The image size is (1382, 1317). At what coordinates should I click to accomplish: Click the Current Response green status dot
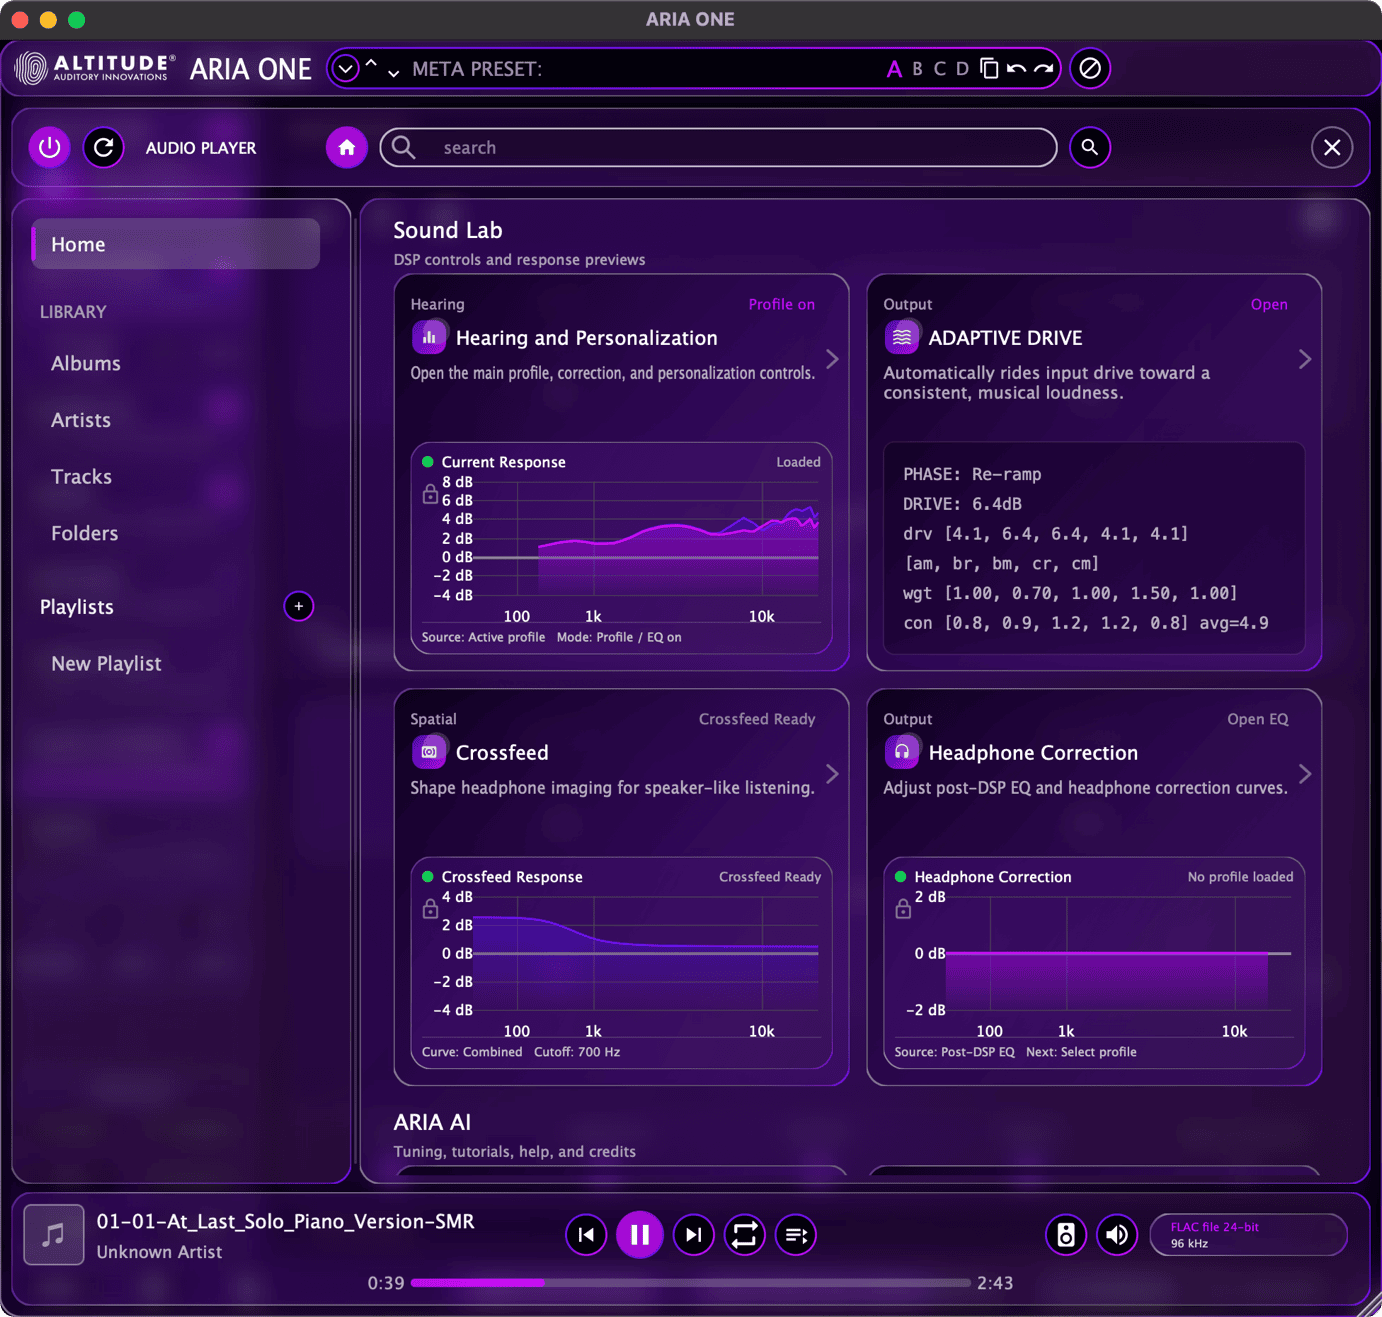(428, 462)
